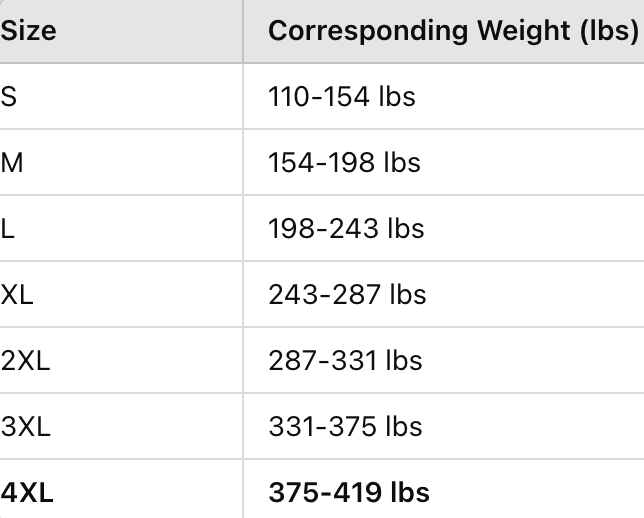Select the bold 4XL size cell

tap(27, 492)
